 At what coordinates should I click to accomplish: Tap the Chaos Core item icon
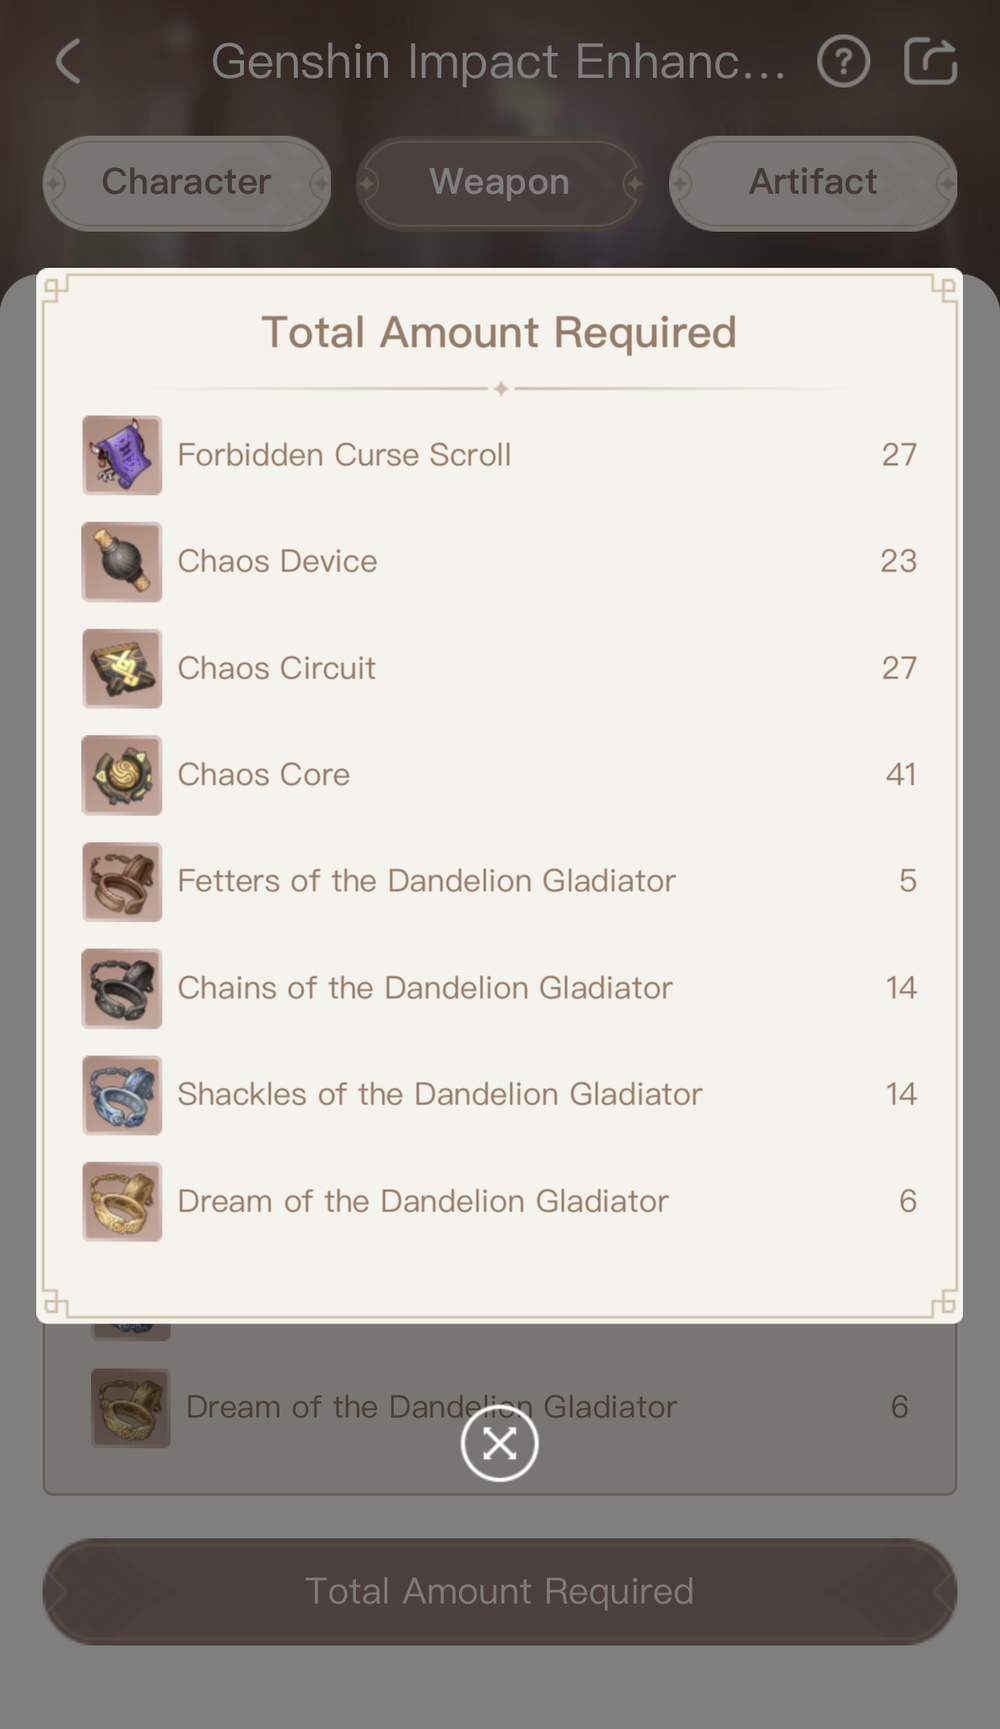122,776
